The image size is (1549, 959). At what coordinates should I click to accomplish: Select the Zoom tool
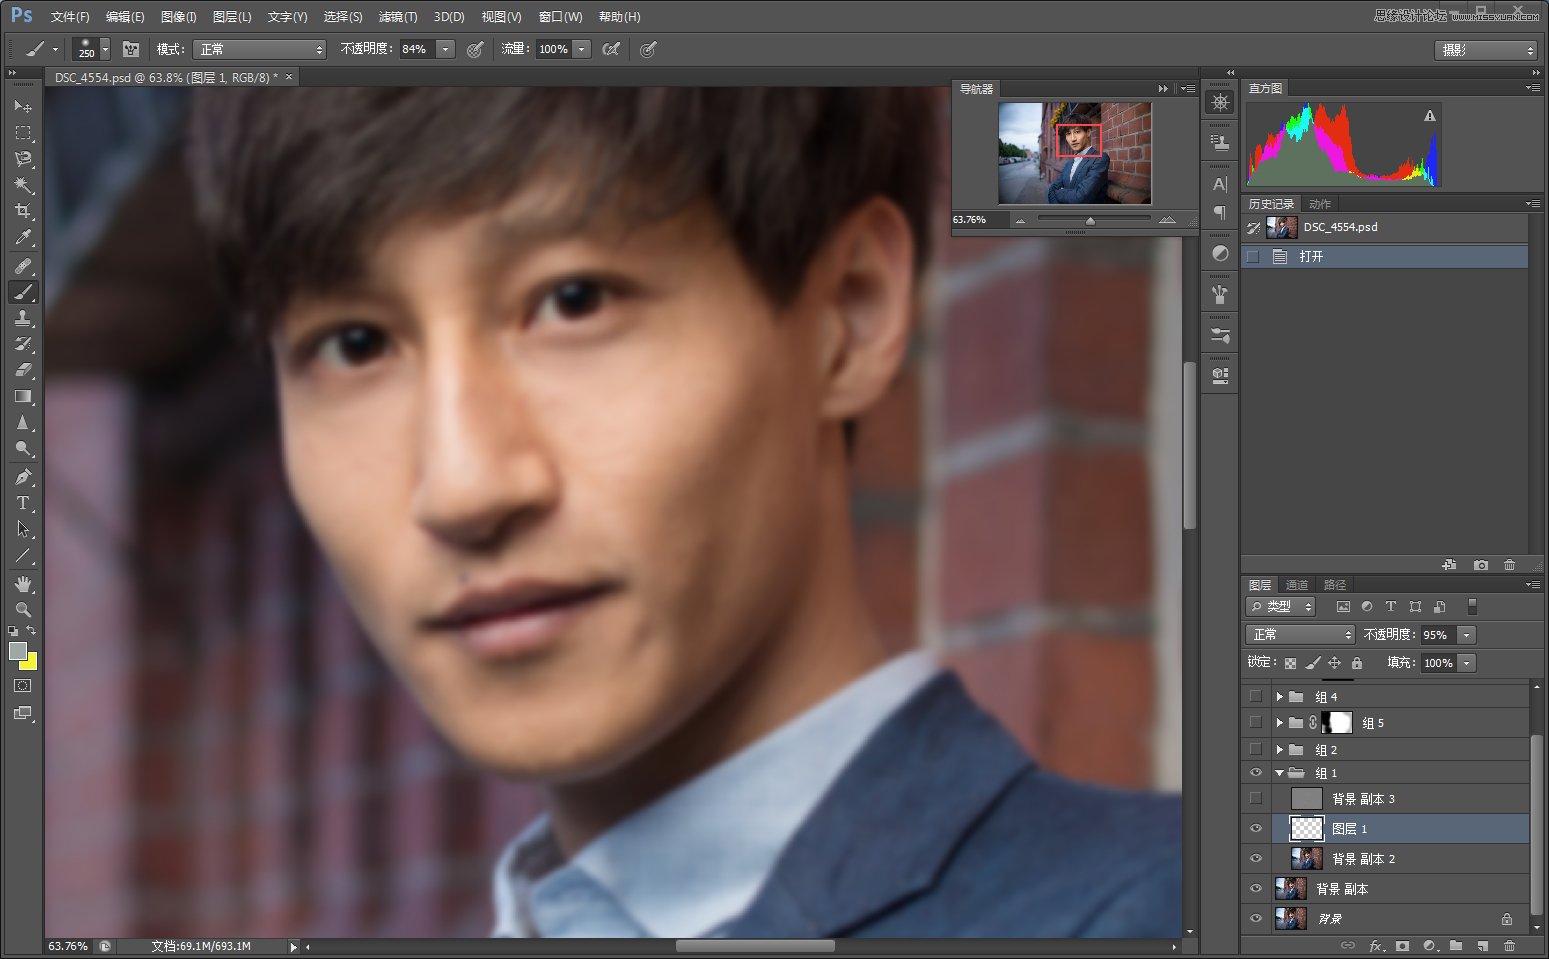22,609
